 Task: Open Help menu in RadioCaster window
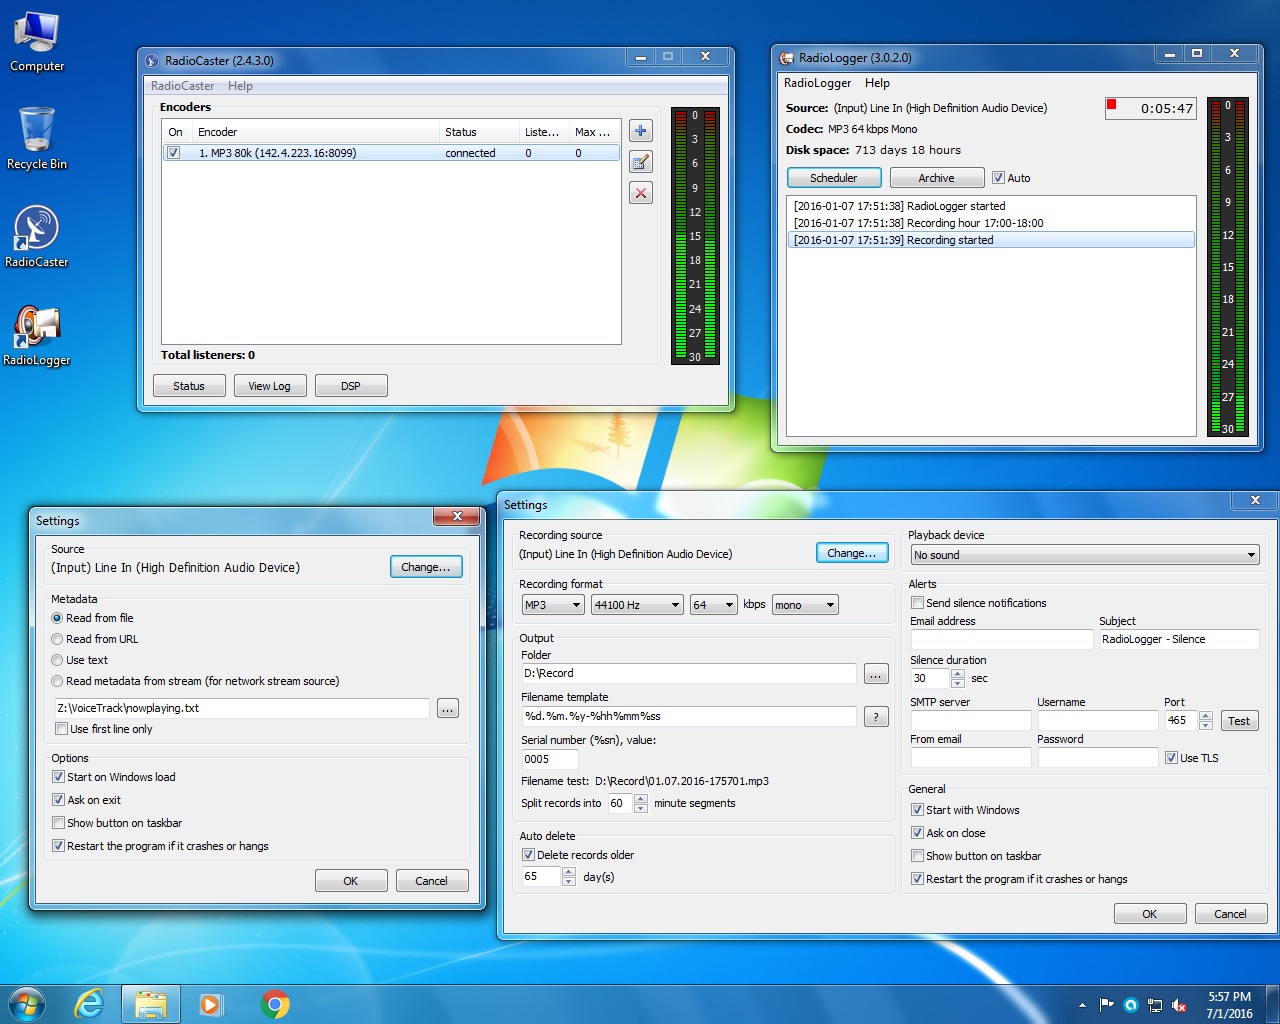tap(240, 86)
